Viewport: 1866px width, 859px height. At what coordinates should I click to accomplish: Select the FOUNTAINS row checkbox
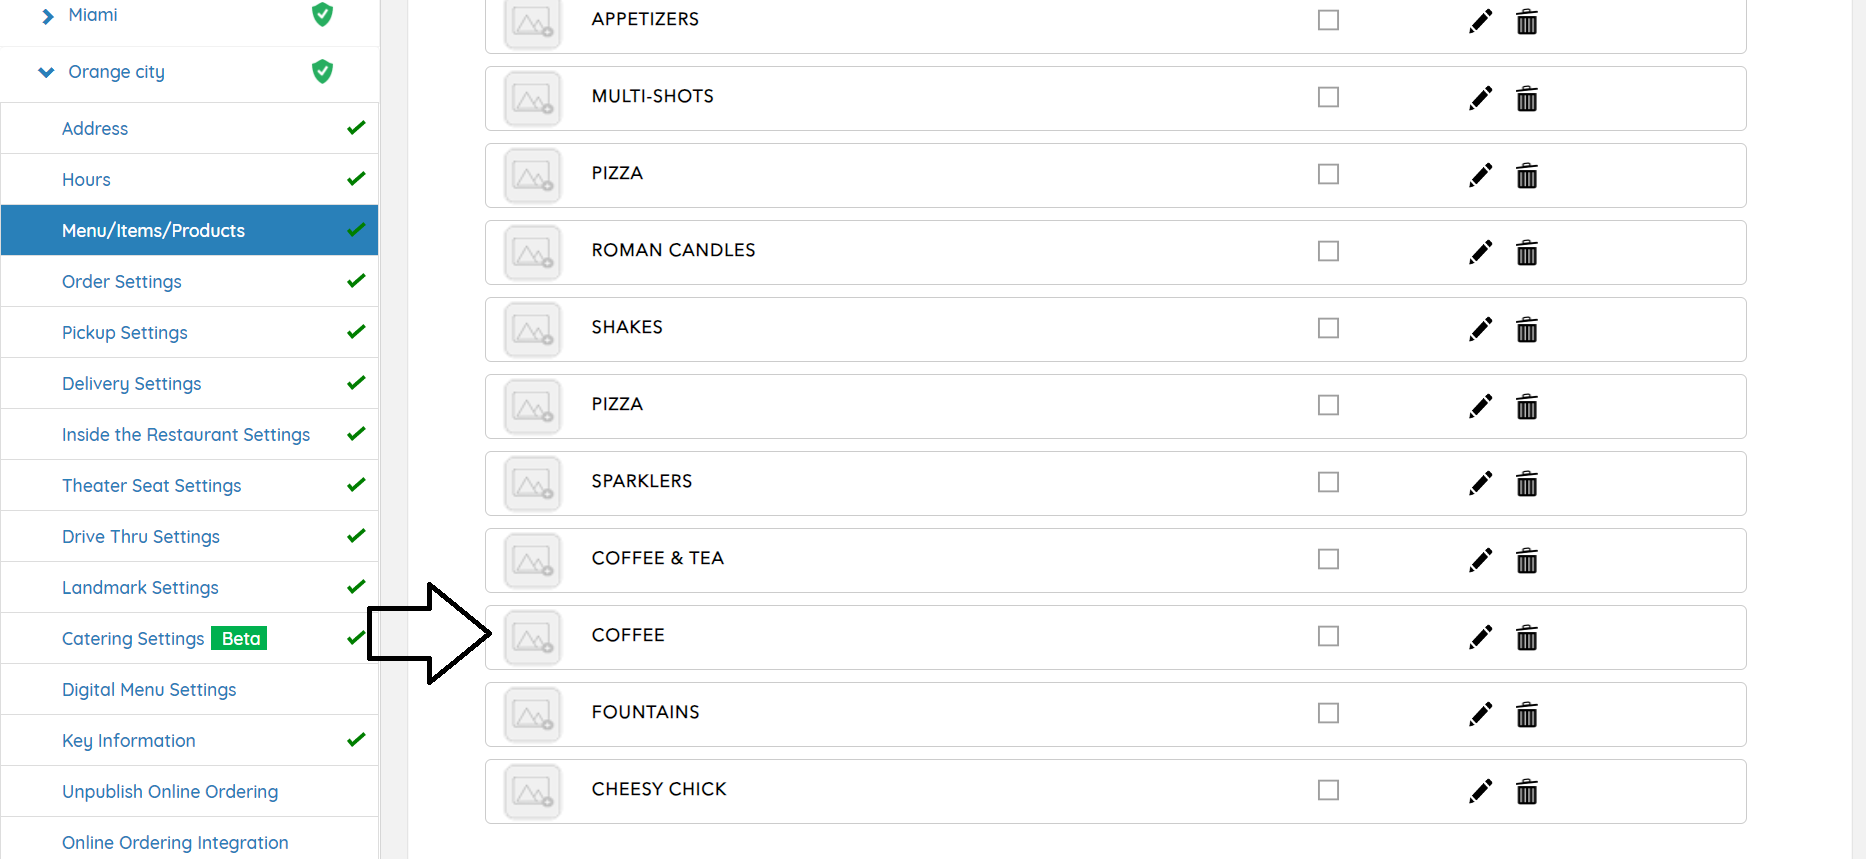point(1328,713)
